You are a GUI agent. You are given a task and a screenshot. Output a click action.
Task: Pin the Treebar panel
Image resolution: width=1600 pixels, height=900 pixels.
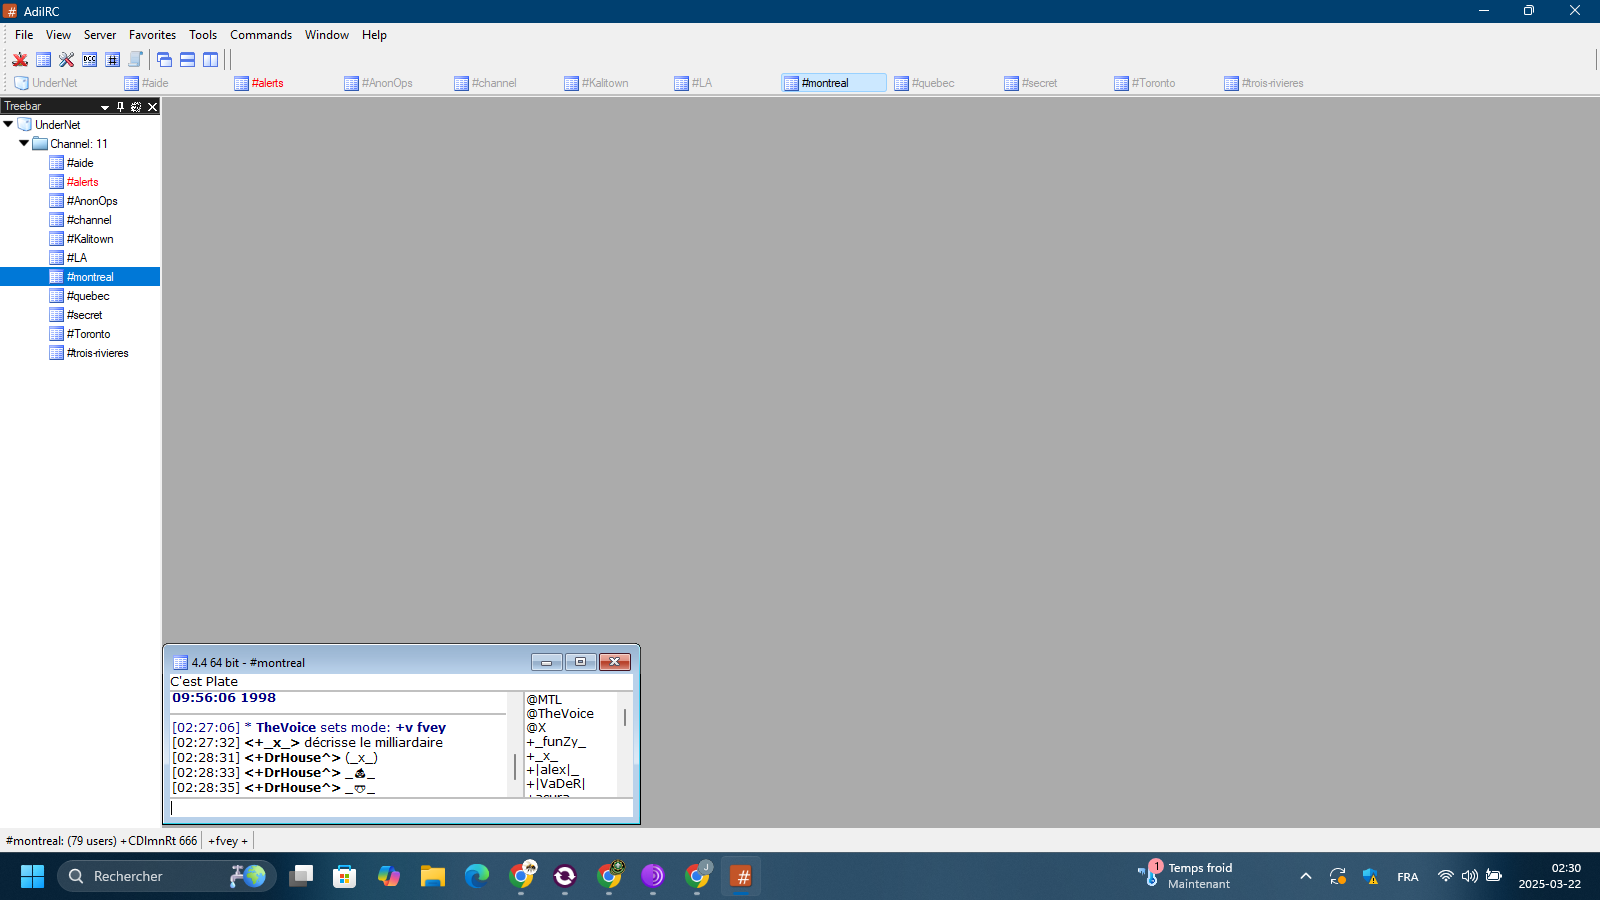tap(120, 106)
